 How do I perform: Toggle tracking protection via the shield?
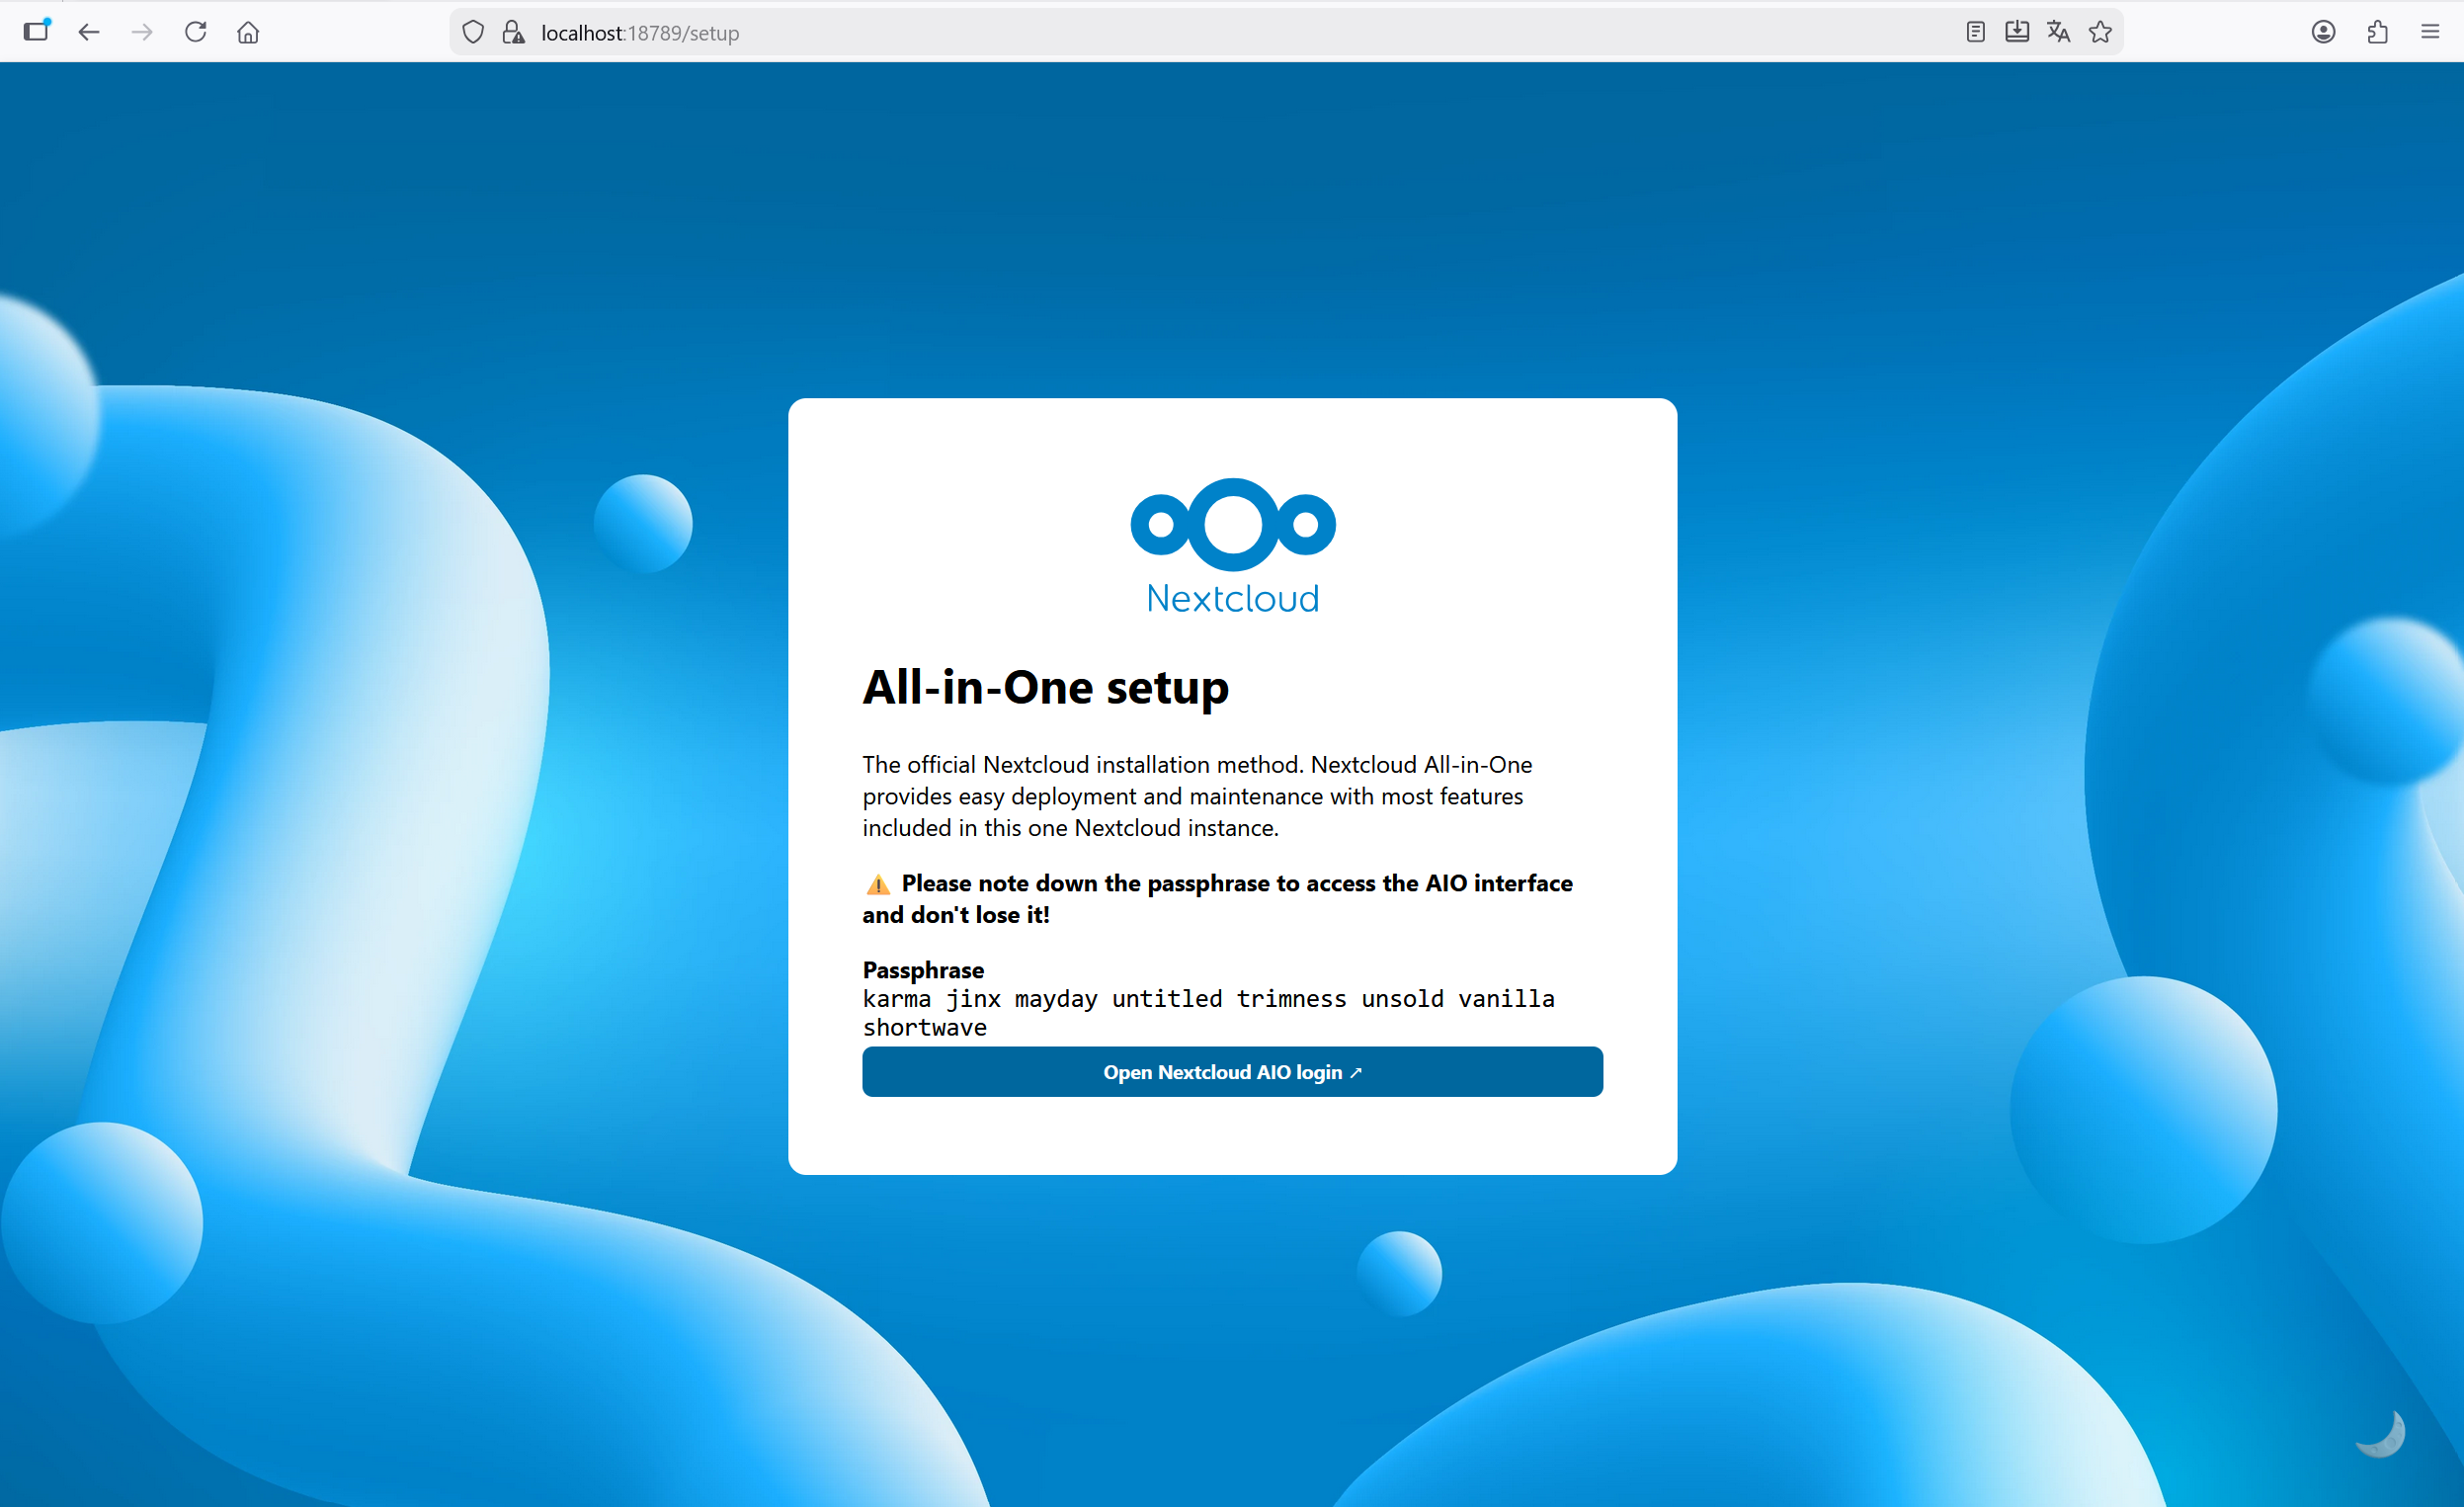472,31
